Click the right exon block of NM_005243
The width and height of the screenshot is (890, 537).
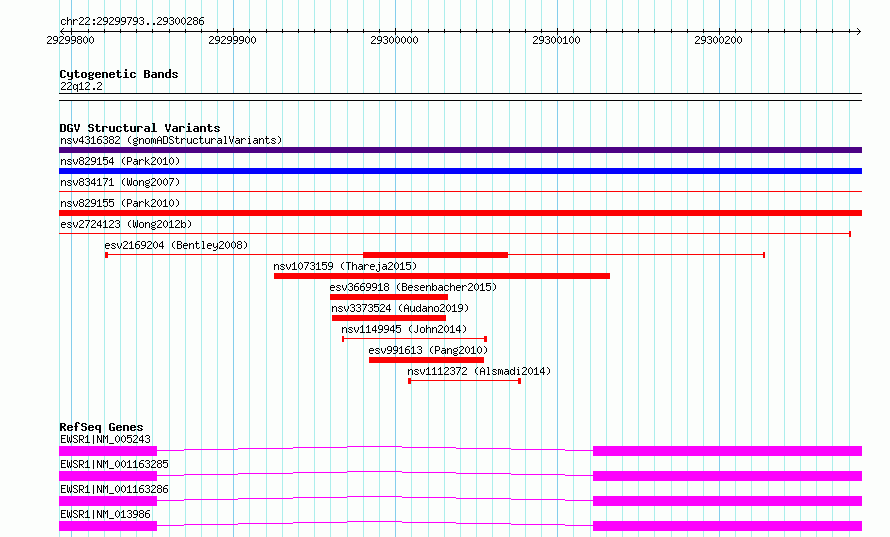[728, 451]
